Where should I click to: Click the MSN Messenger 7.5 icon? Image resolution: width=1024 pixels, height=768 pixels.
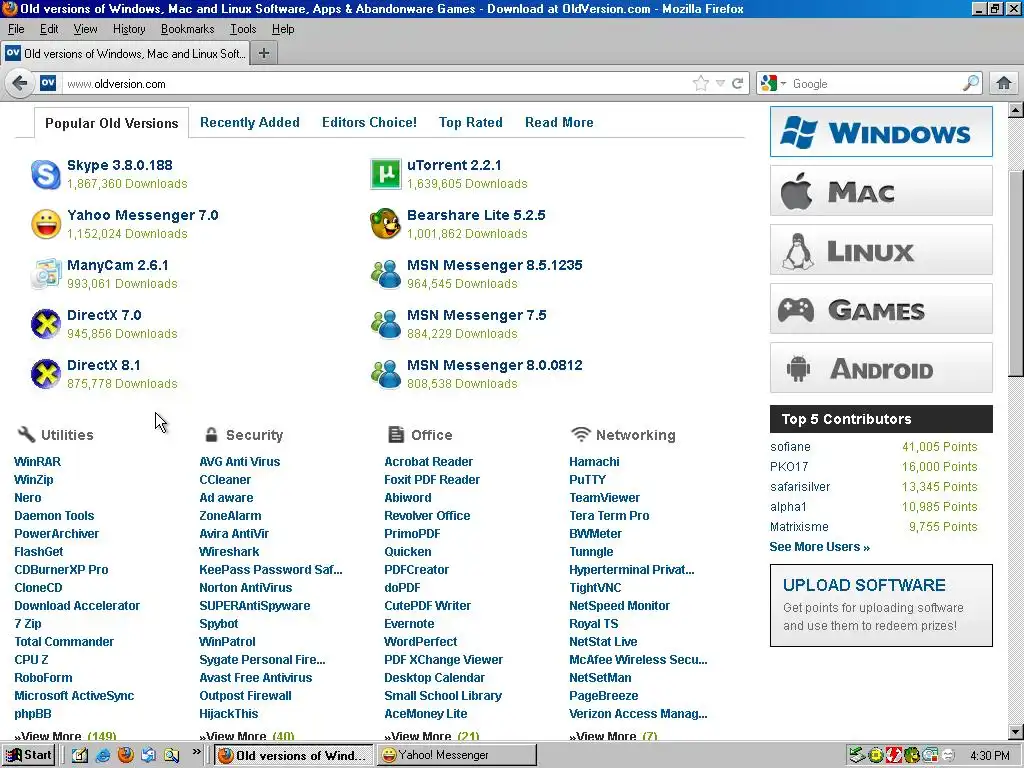point(385,324)
